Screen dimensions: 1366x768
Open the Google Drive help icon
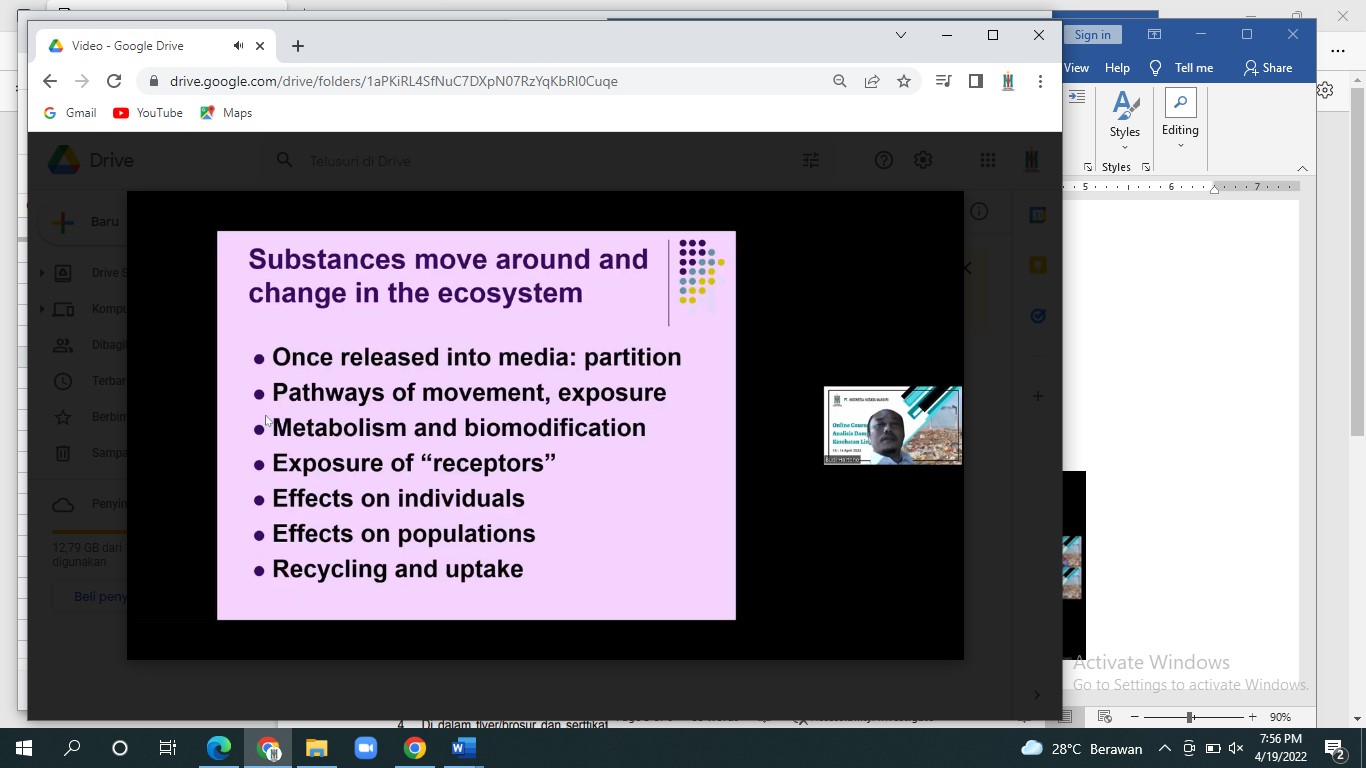tap(884, 160)
